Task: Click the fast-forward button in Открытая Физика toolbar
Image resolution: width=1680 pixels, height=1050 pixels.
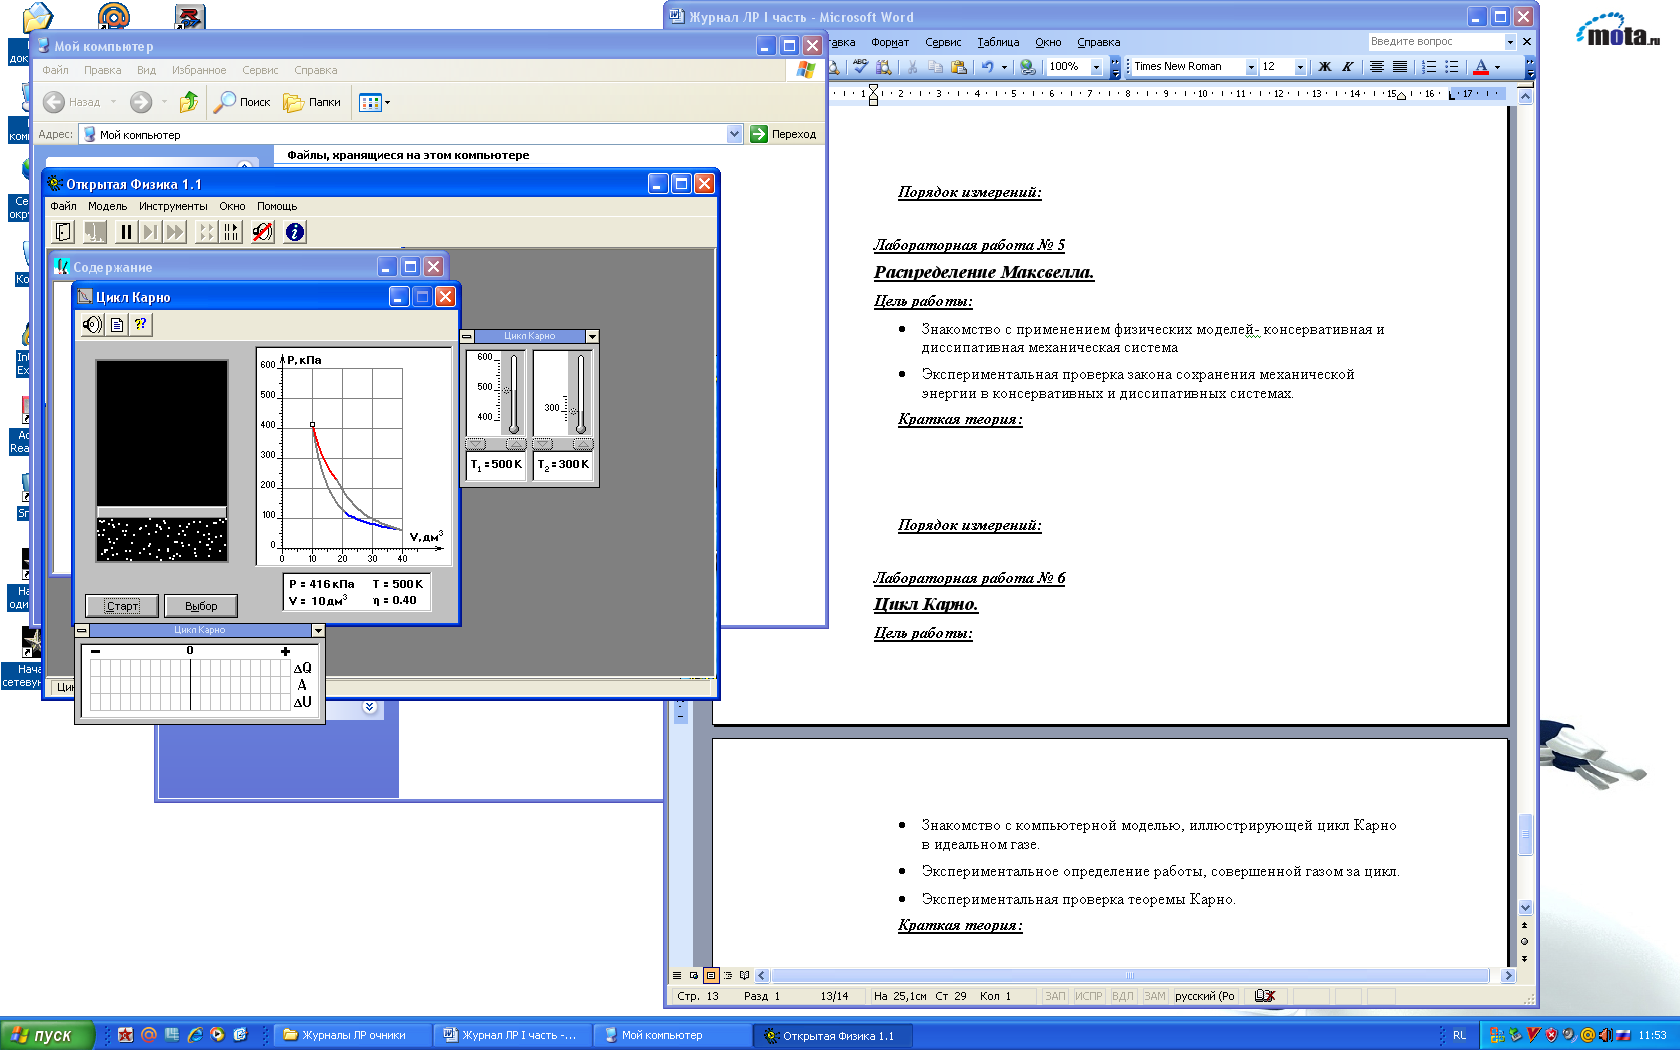Action: pyautogui.click(x=175, y=232)
